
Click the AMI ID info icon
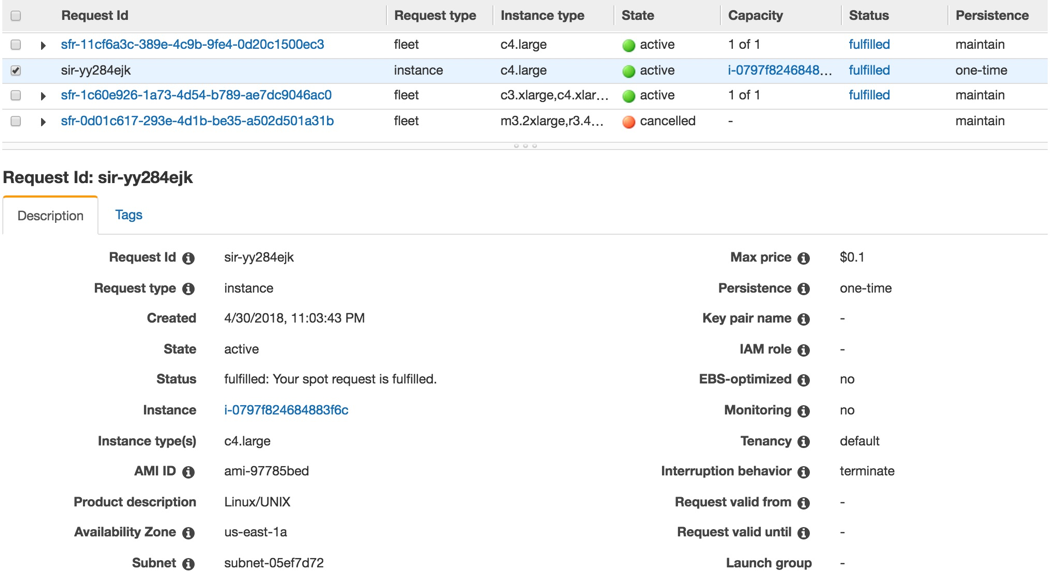click(189, 472)
